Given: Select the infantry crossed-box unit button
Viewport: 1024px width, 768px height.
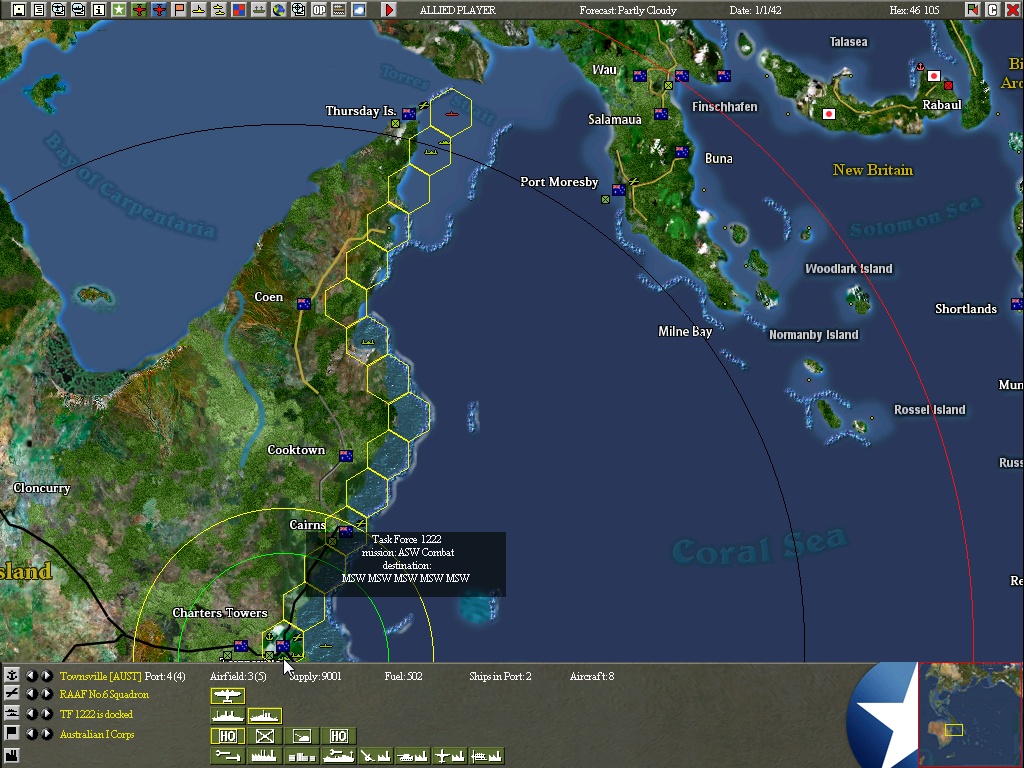Looking at the screenshot, I should click(264, 736).
